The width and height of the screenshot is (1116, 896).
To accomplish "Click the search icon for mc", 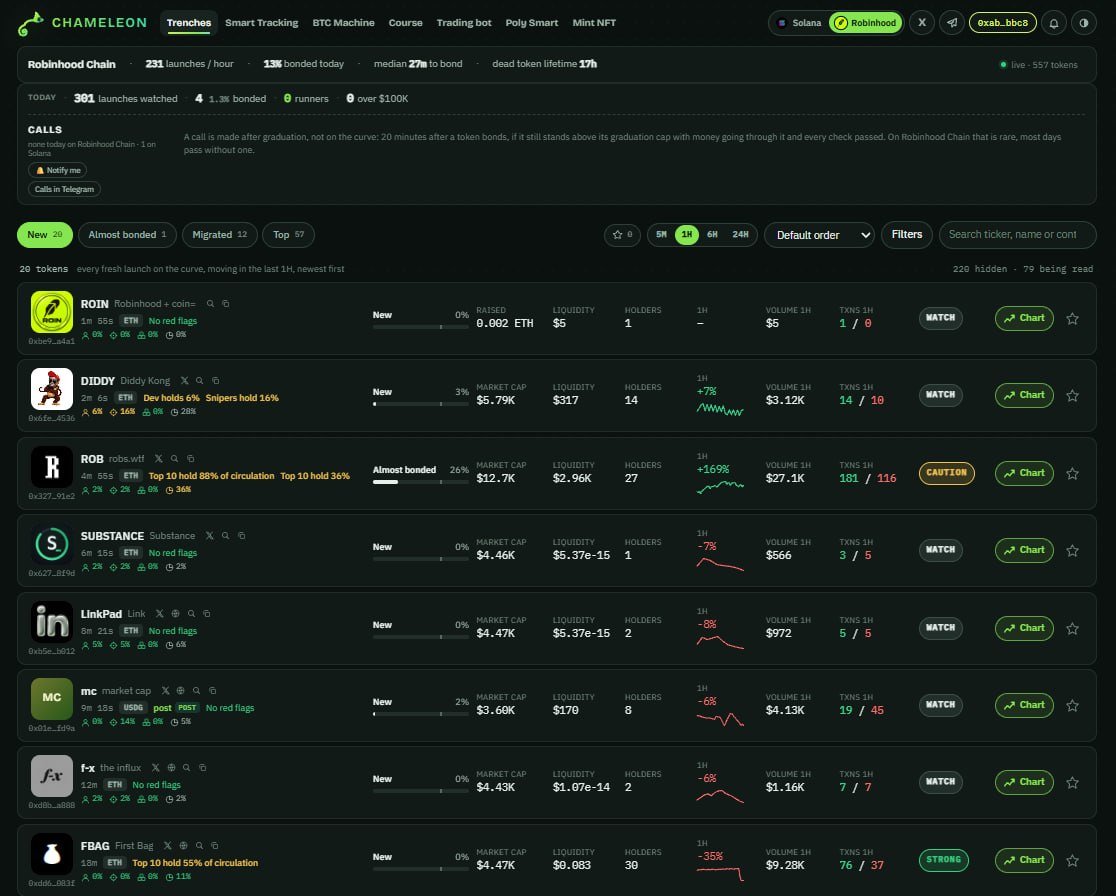I will 196,691.
